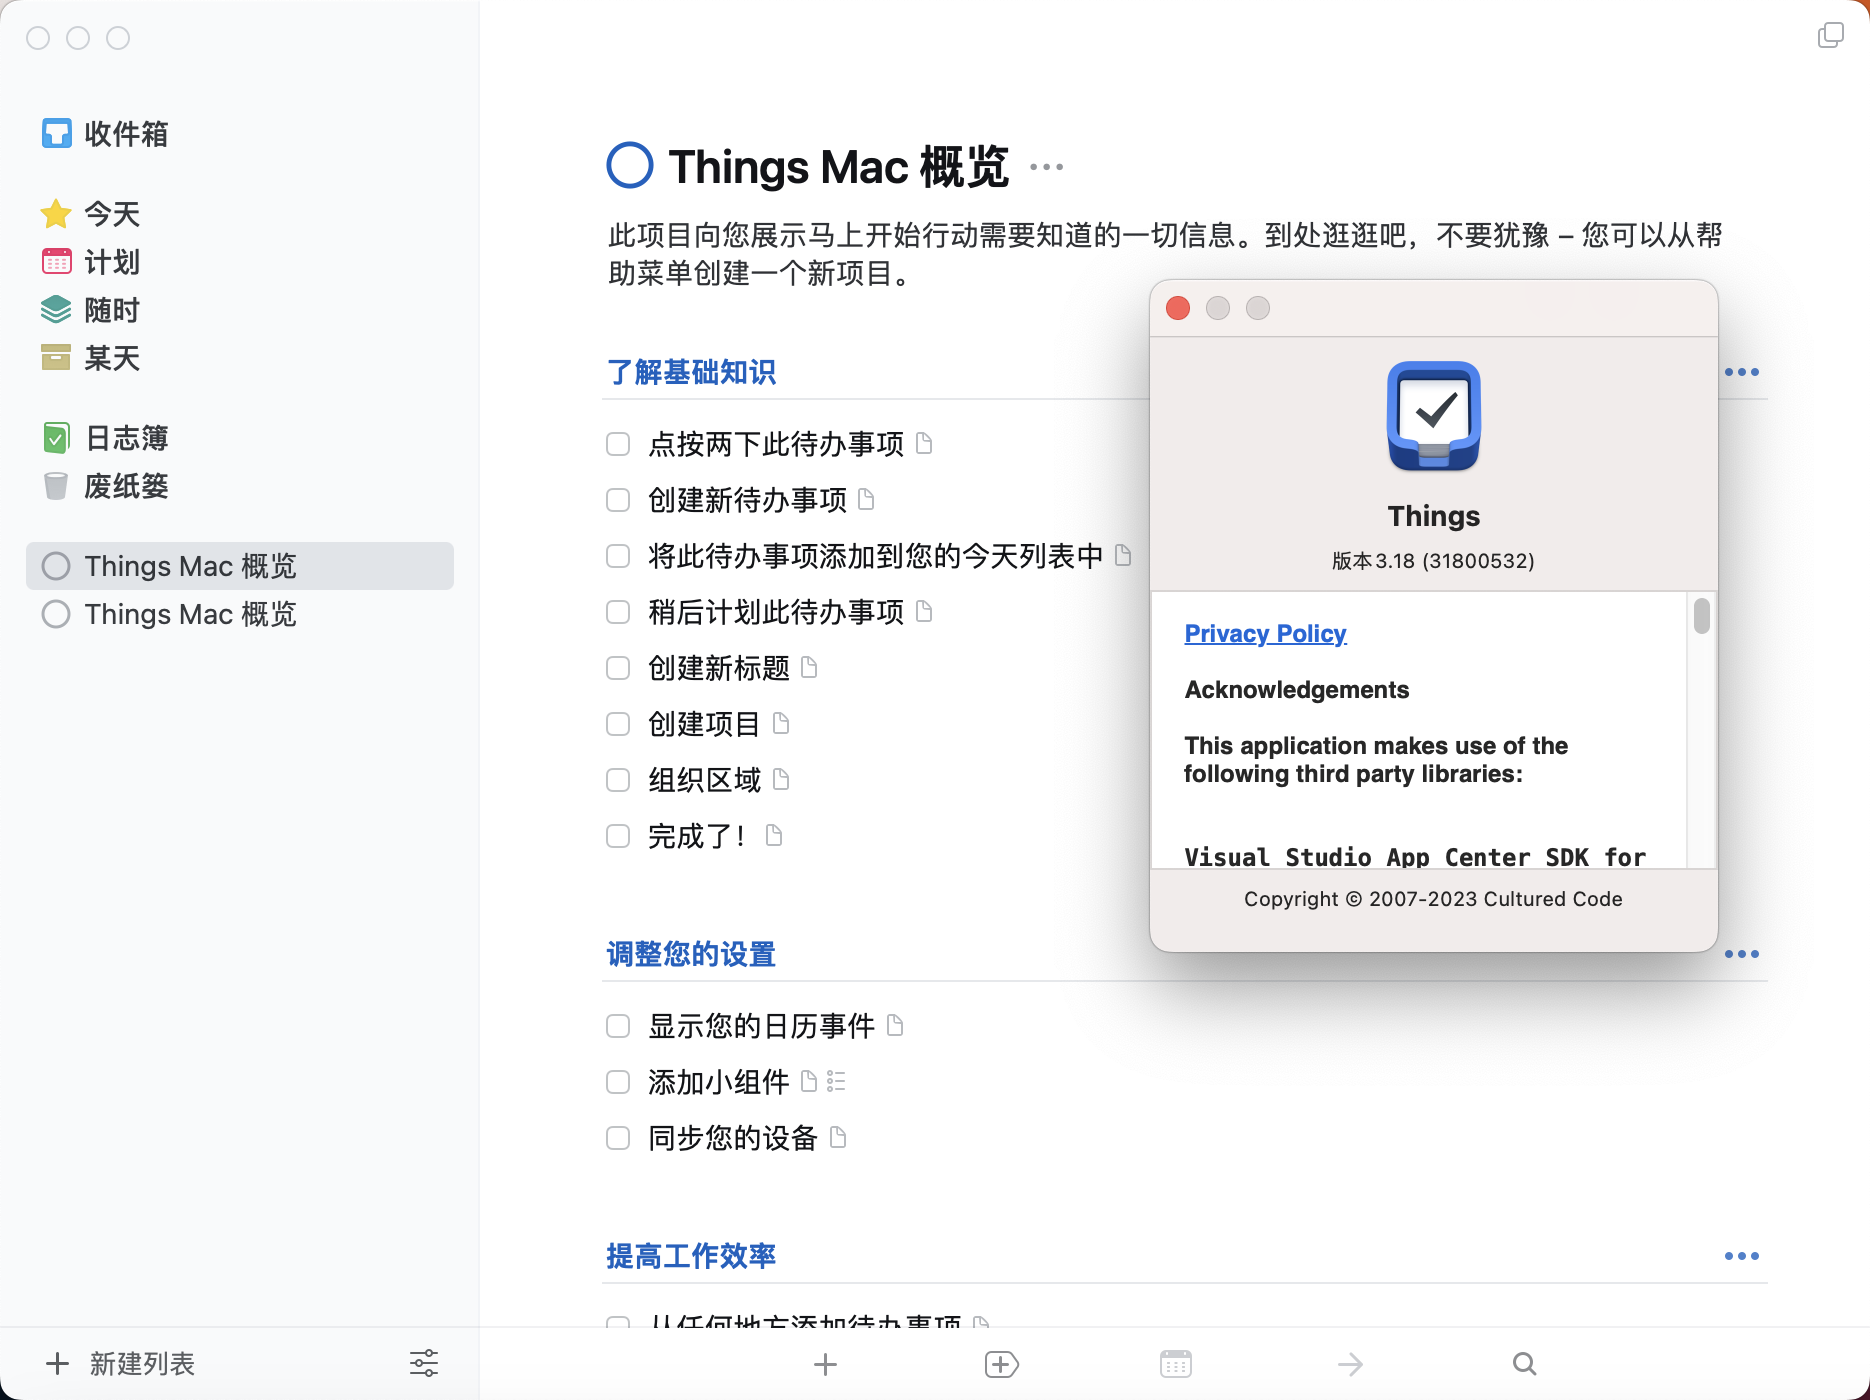
Task: Click the note icon beside 创建新待办事项
Action: pos(867,498)
